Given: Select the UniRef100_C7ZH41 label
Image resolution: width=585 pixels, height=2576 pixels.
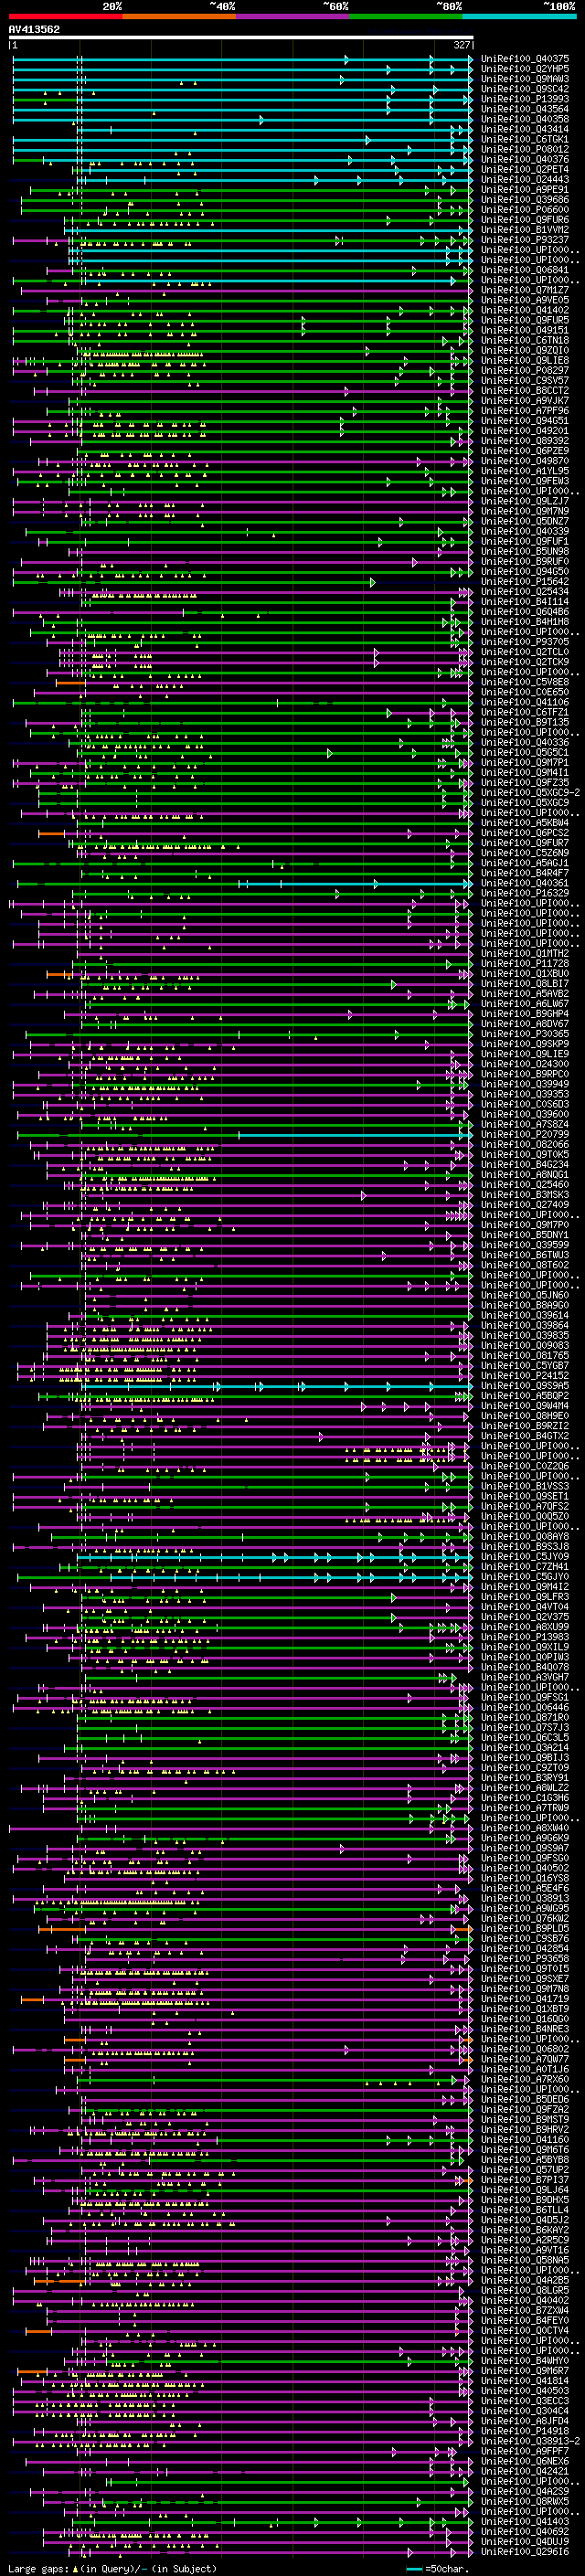Looking at the screenshot, I should [525, 1567].
